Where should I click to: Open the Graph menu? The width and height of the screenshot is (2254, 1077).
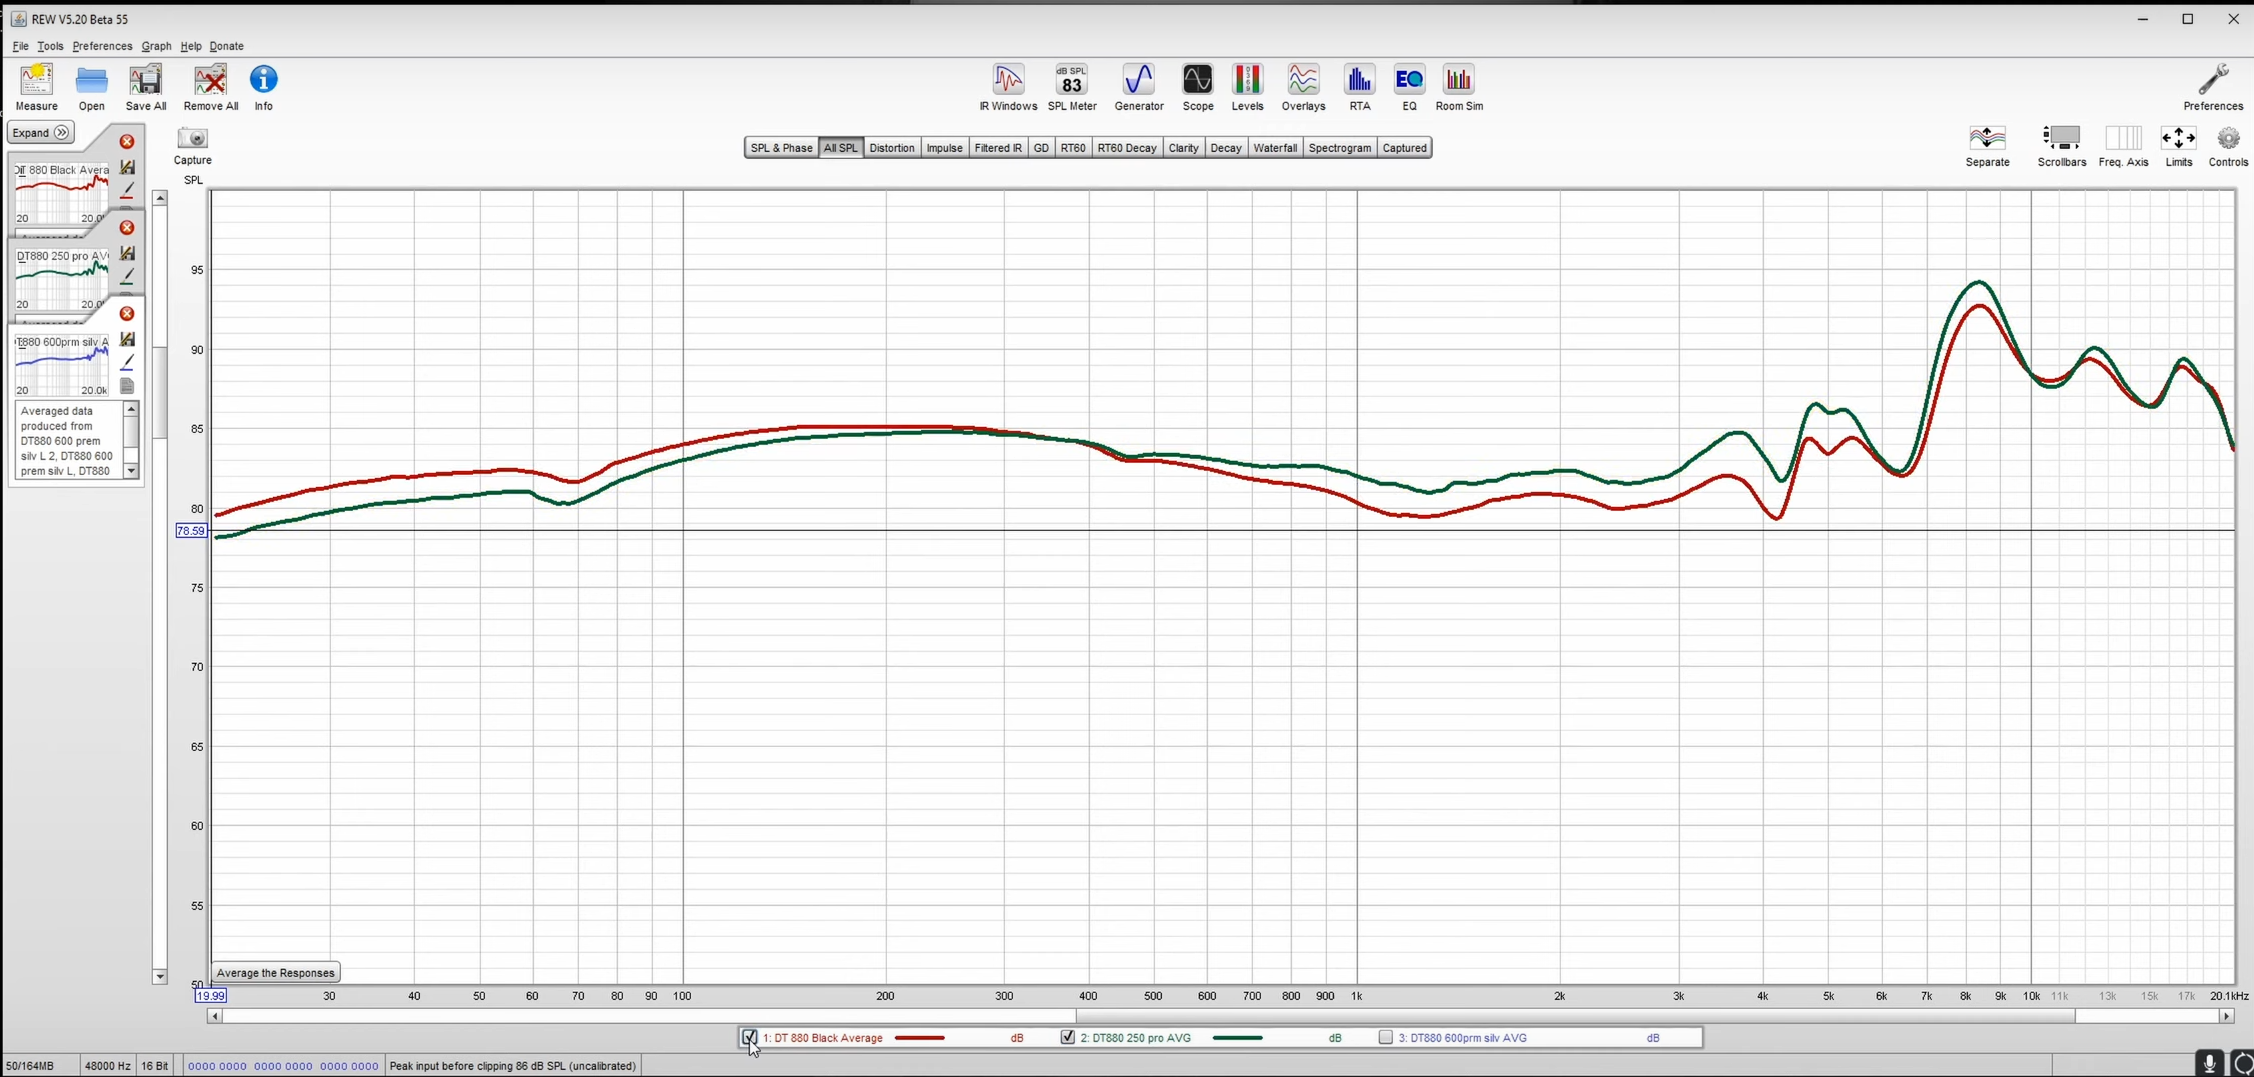pos(156,45)
